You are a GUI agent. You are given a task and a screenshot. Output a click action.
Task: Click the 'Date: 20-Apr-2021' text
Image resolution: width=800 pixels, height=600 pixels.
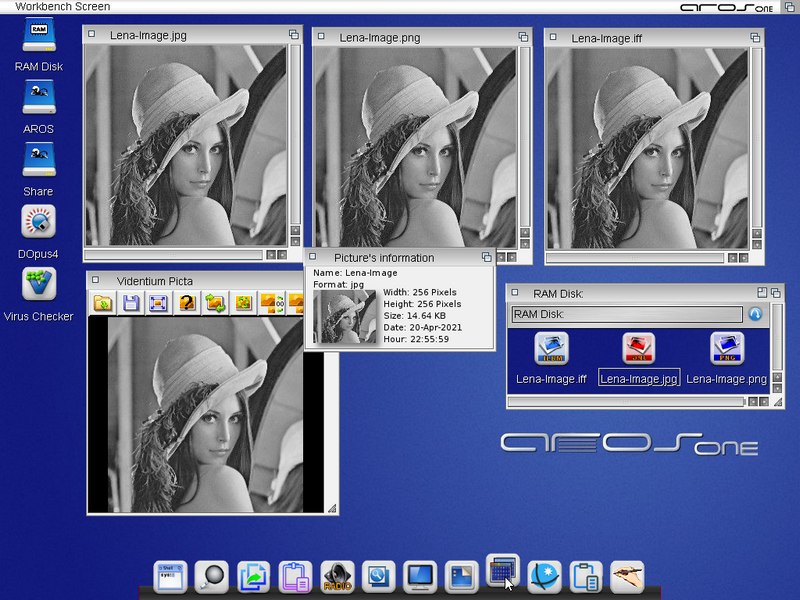(422, 328)
